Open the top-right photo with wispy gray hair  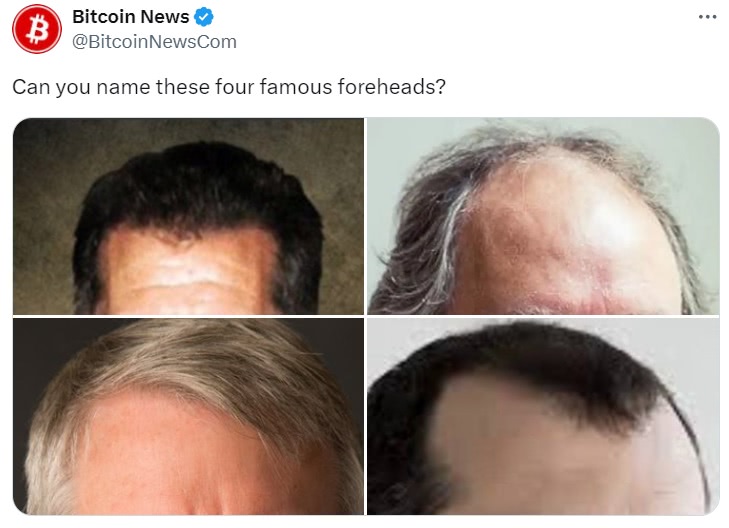pyautogui.click(x=543, y=216)
